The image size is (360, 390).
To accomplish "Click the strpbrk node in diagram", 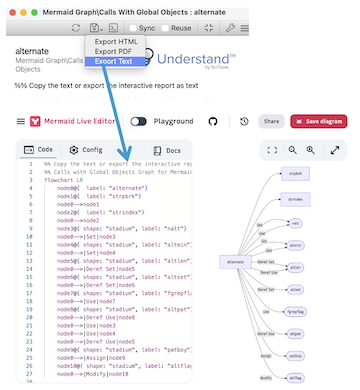I will [x=295, y=174].
